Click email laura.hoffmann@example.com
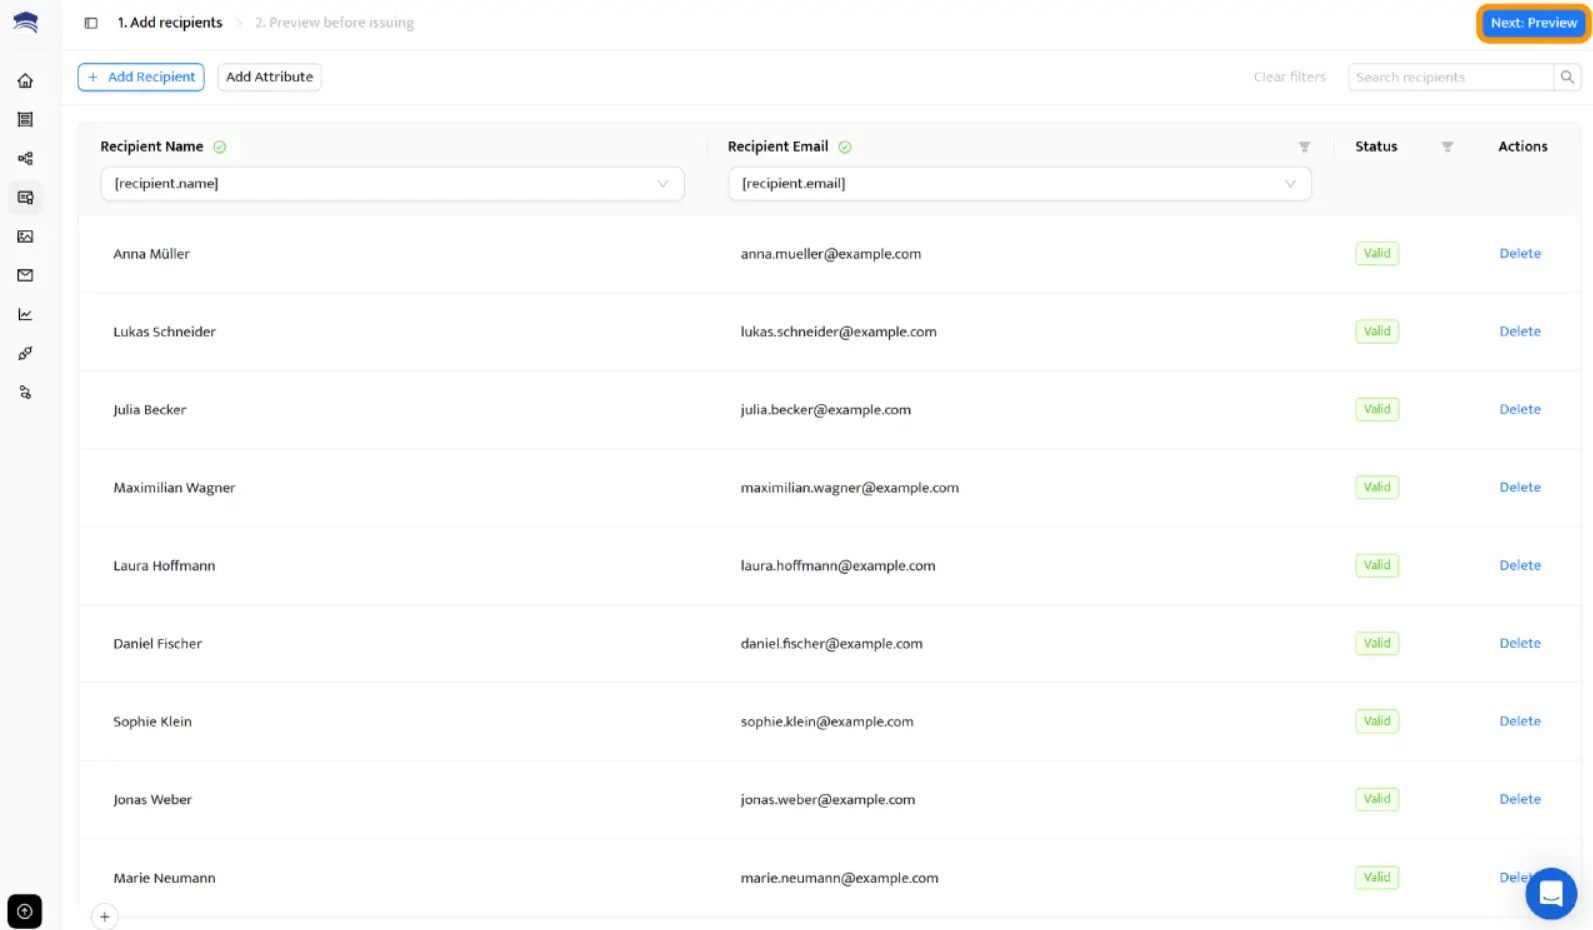 [838, 566]
